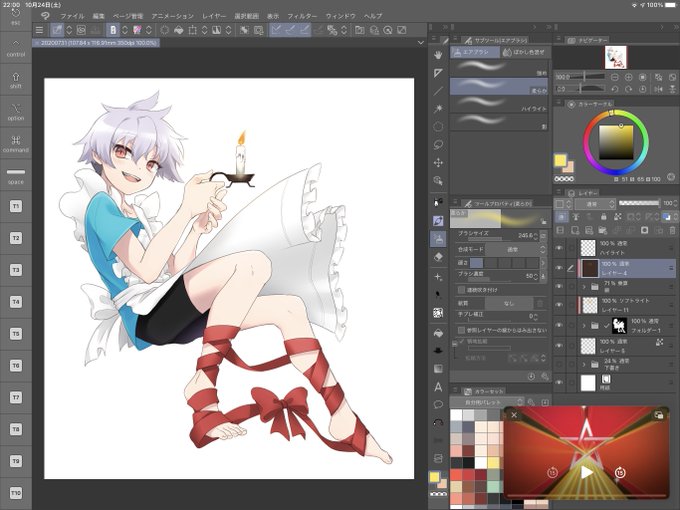Open the layer blend mode dropdown

pyautogui.click(x=595, y=203)
